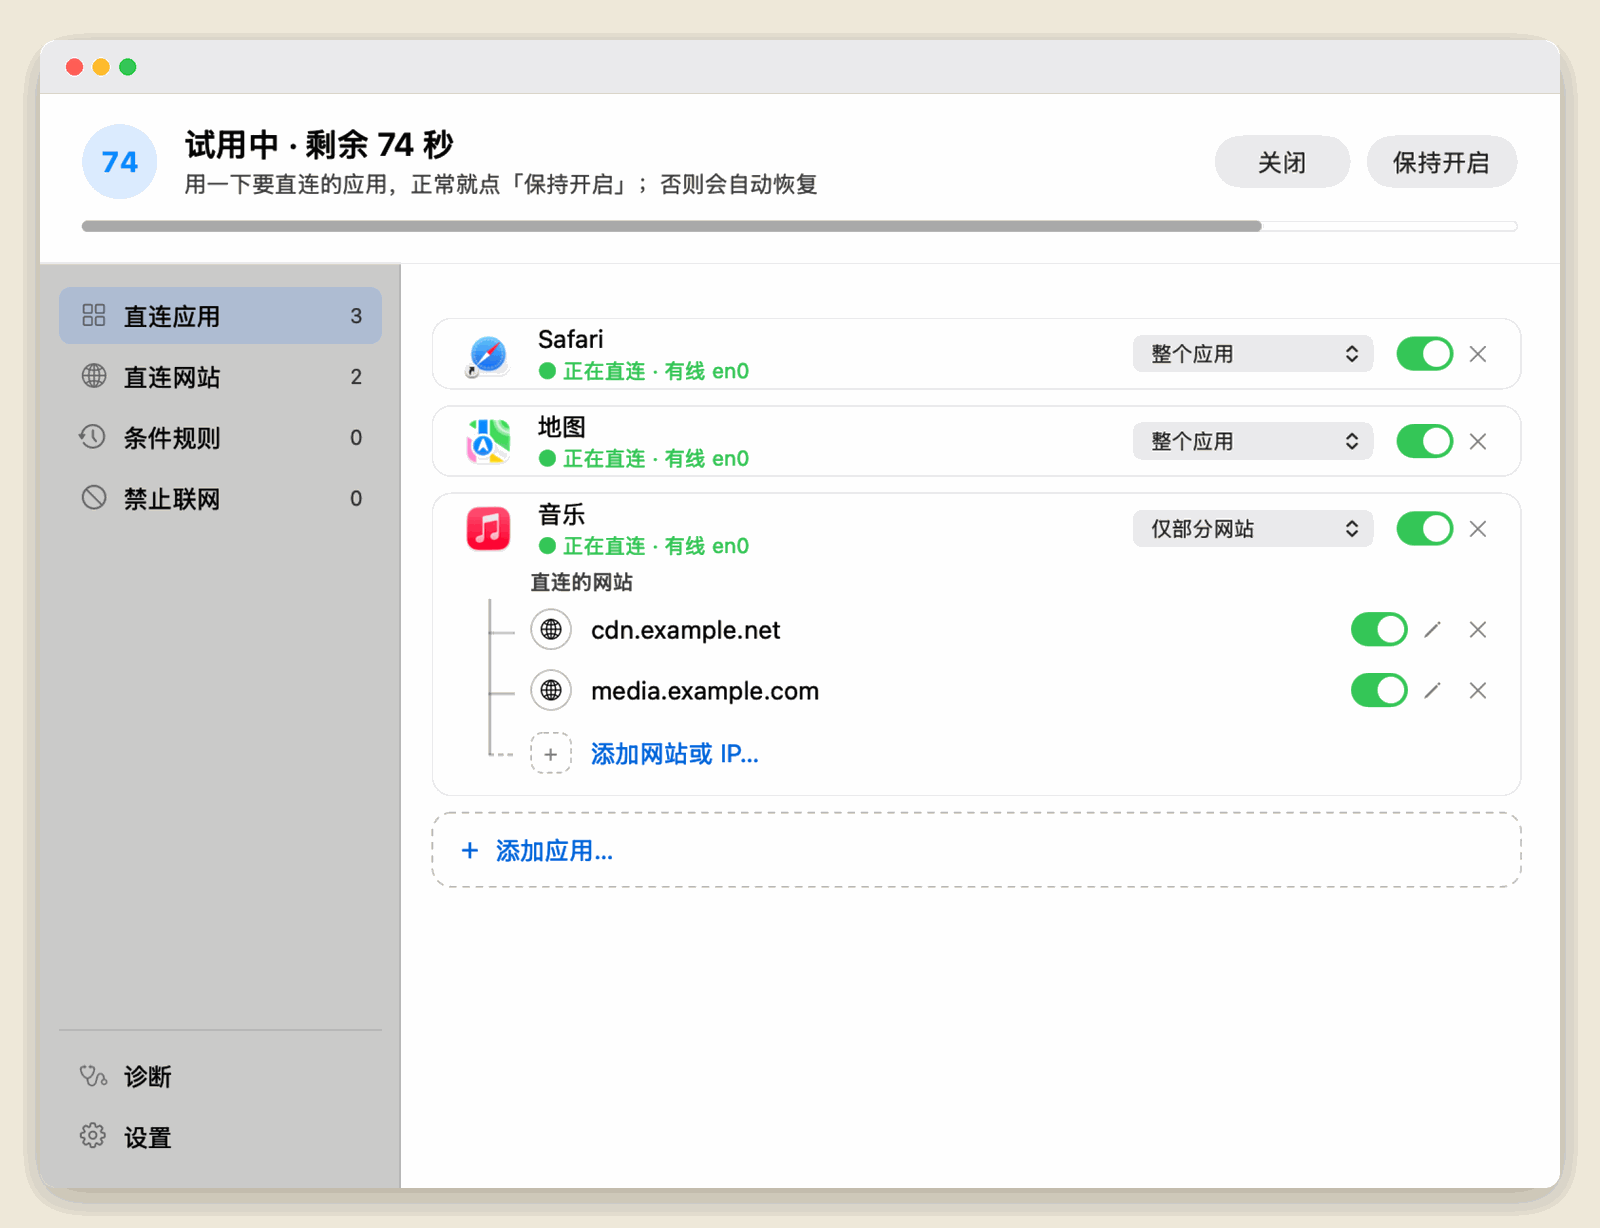Open the 禁止联网 sidebar section
1600x1228 pixels.
point(220,498)
